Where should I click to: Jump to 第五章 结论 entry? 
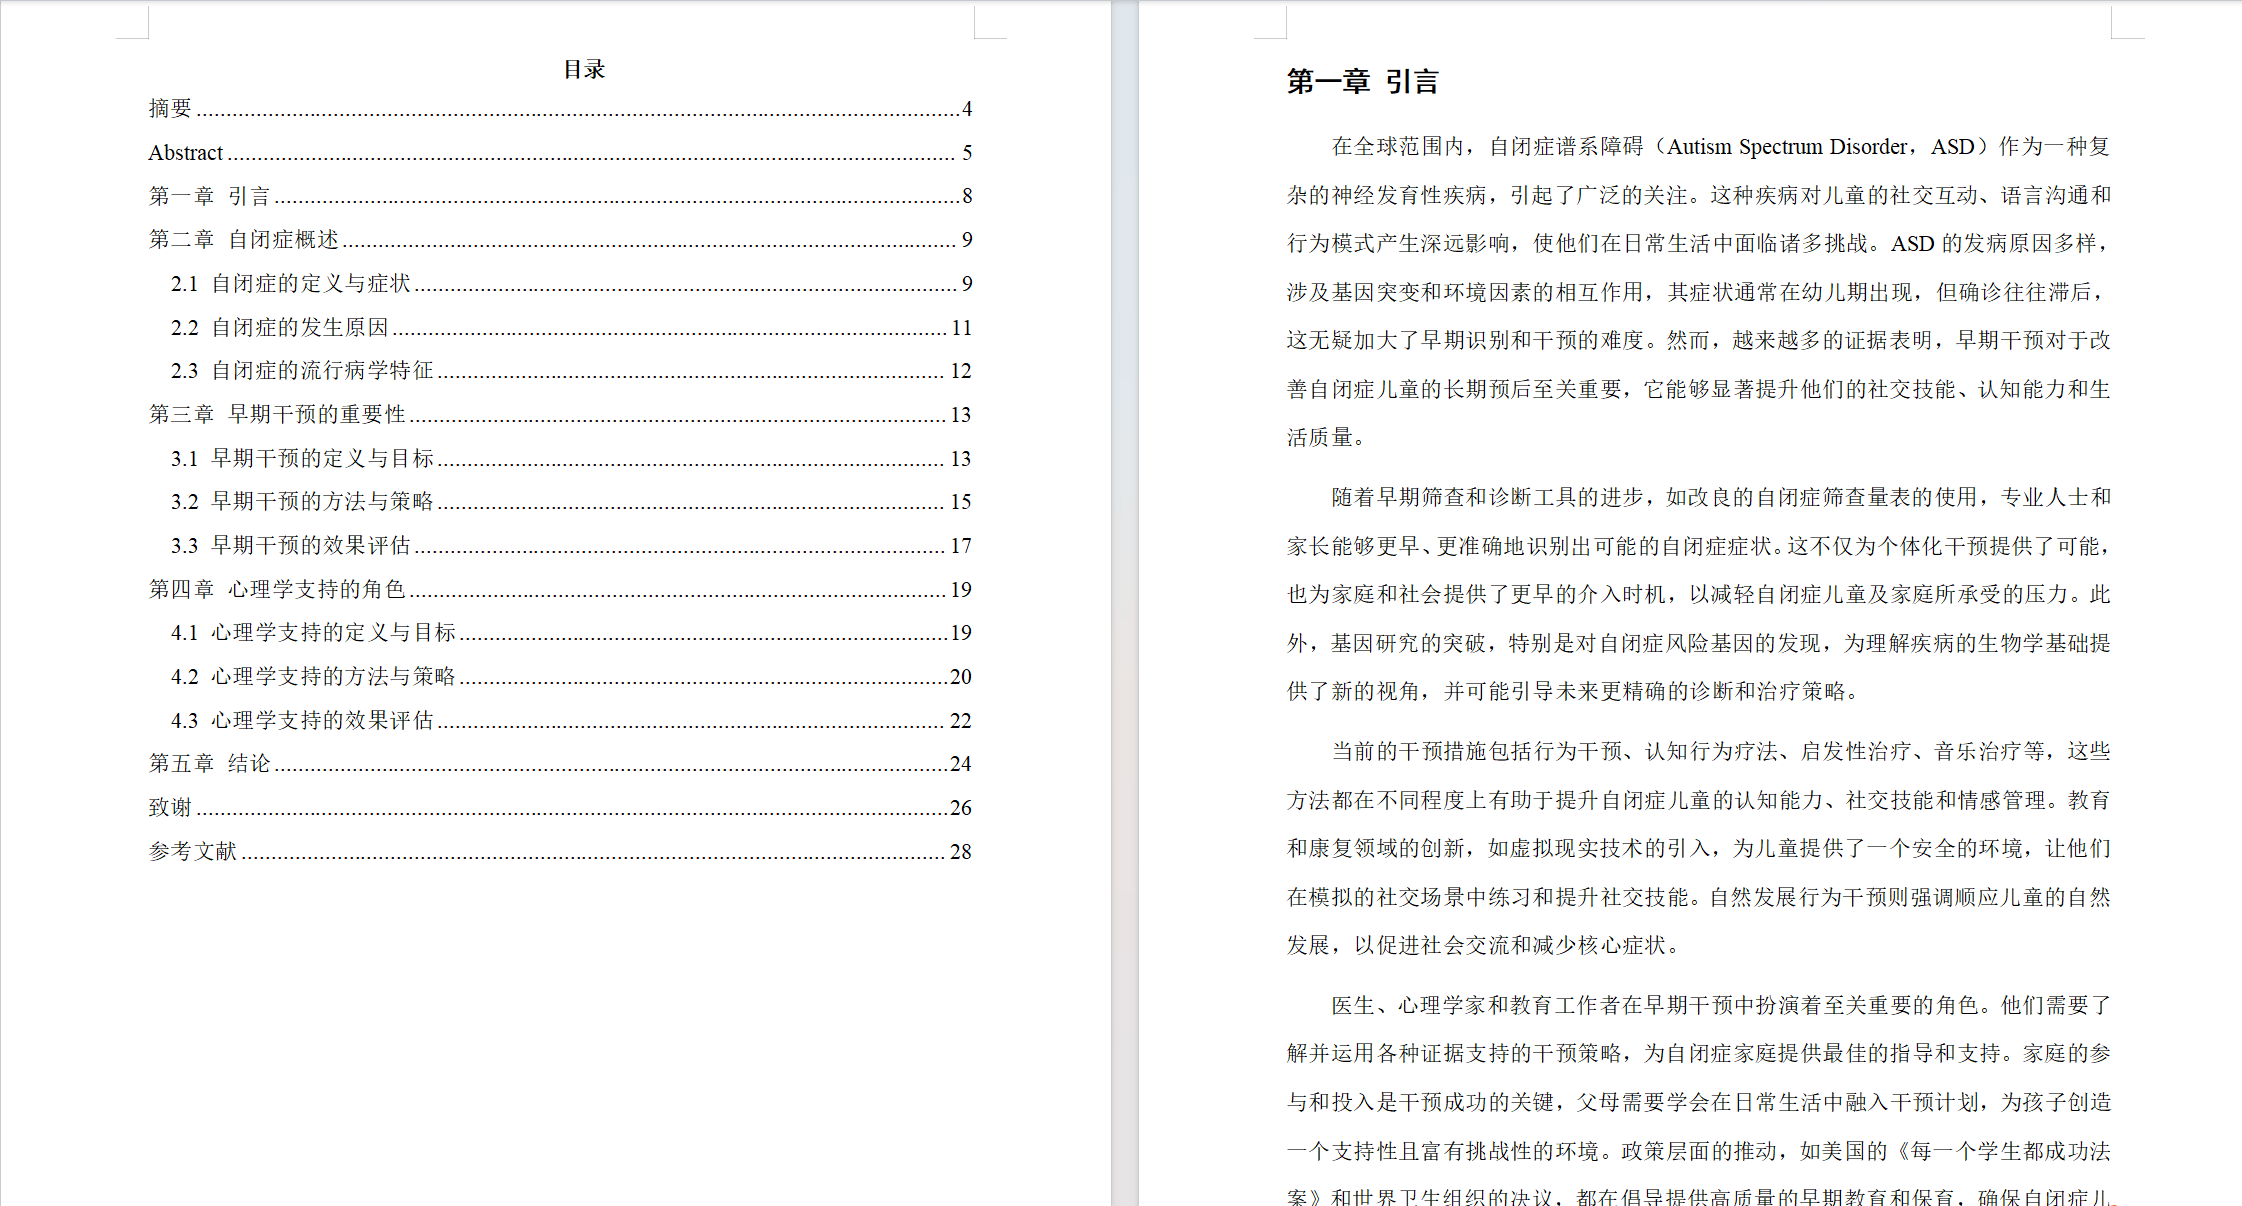210,764
